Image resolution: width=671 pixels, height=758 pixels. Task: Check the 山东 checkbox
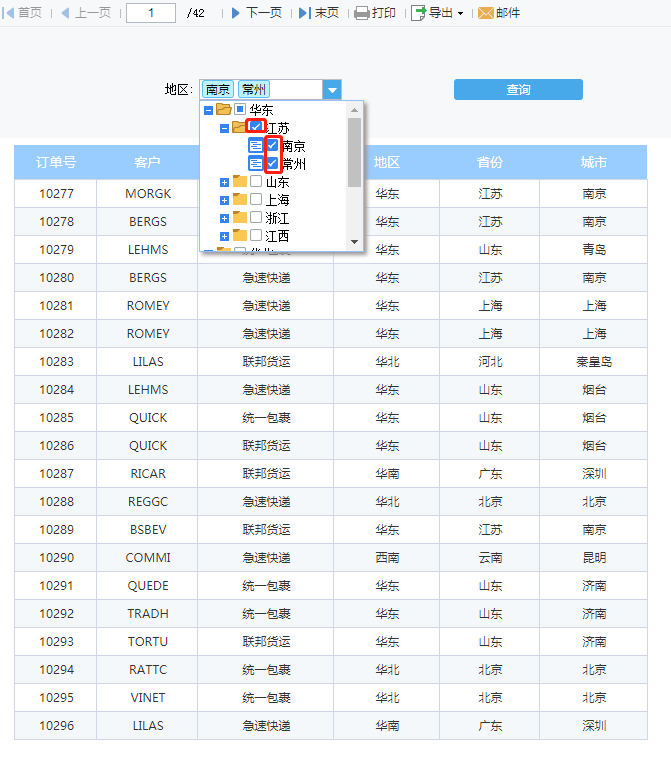coord(256,181)
